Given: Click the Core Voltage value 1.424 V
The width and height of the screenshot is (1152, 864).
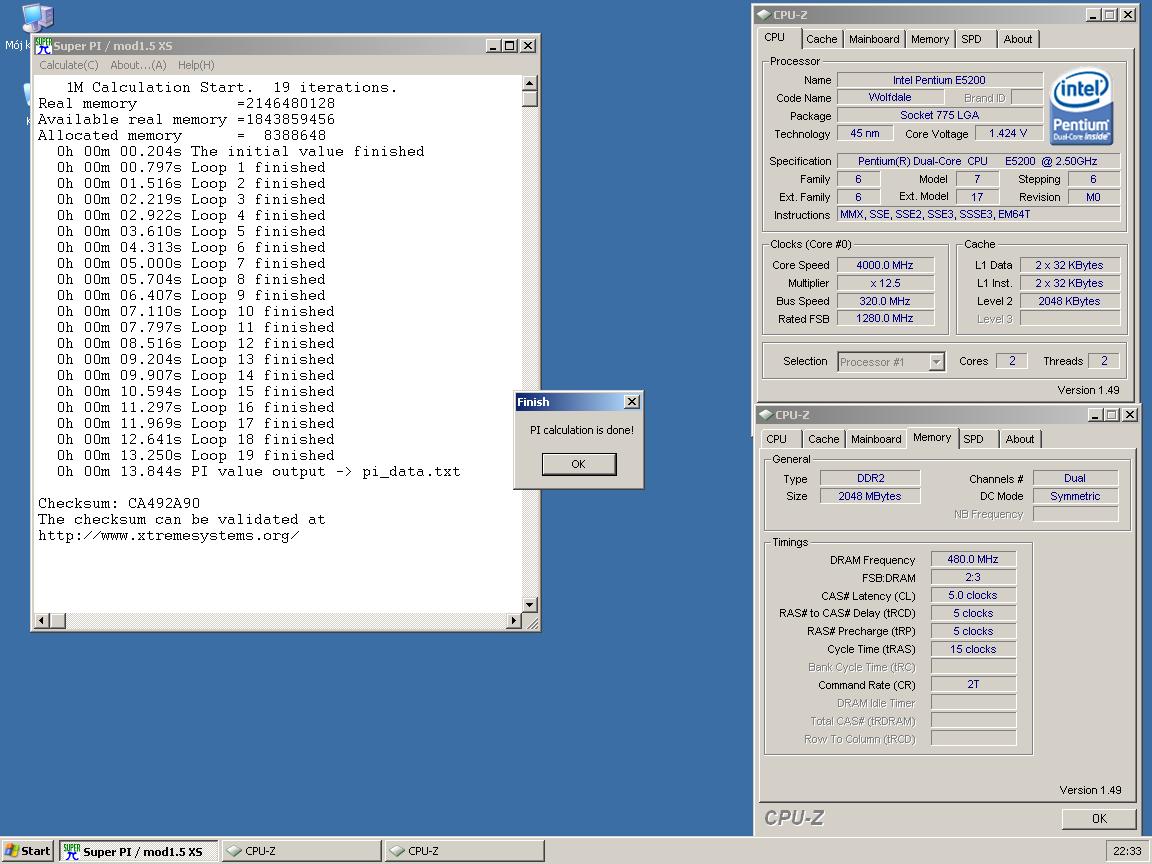Looking at the screenshot, I should click(x=1007, y=133).
